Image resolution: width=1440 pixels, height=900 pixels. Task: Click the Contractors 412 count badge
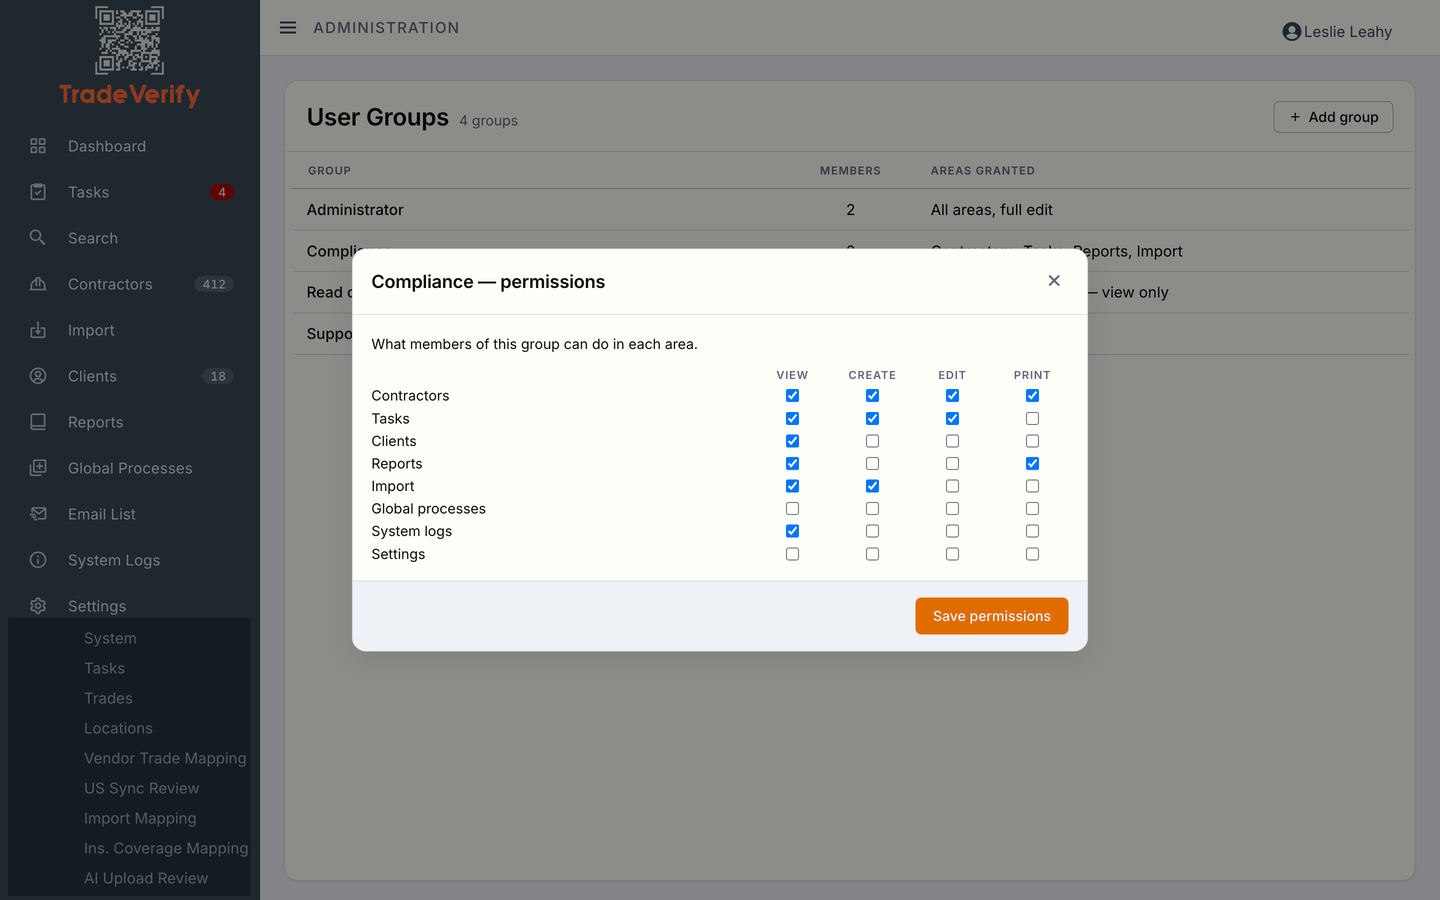[x=214, y=284]
